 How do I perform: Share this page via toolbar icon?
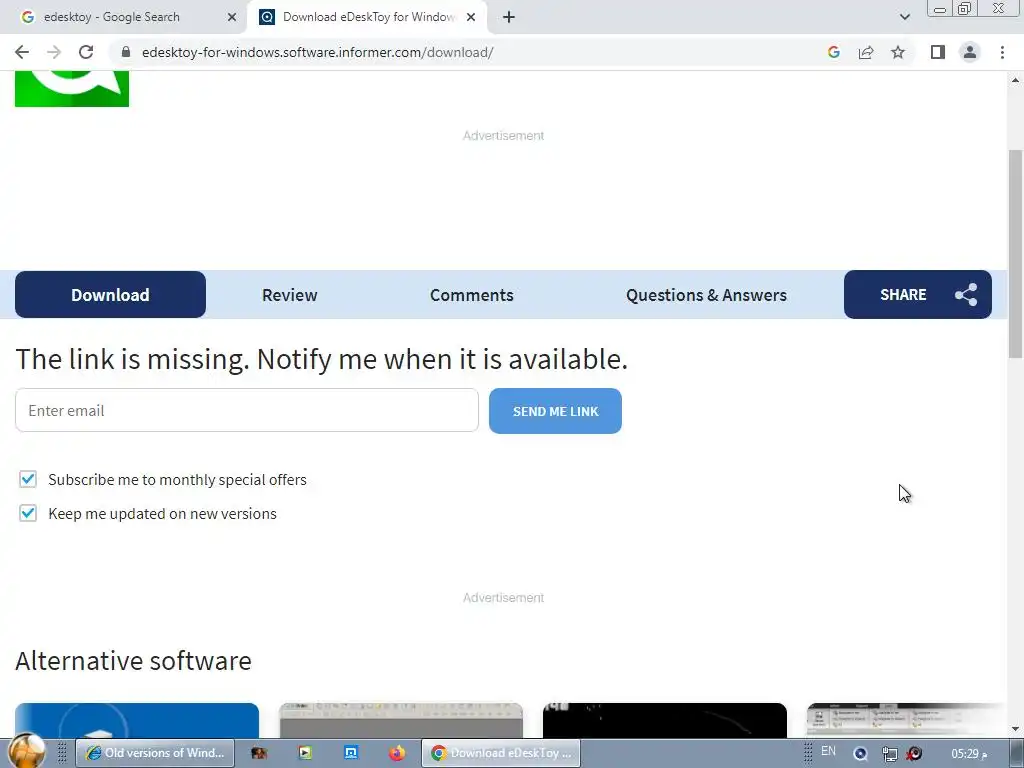click(866, 52)
